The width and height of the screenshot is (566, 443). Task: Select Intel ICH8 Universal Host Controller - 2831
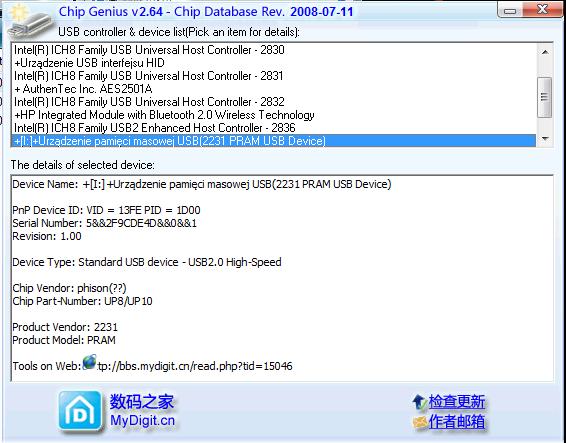point(273,76)
